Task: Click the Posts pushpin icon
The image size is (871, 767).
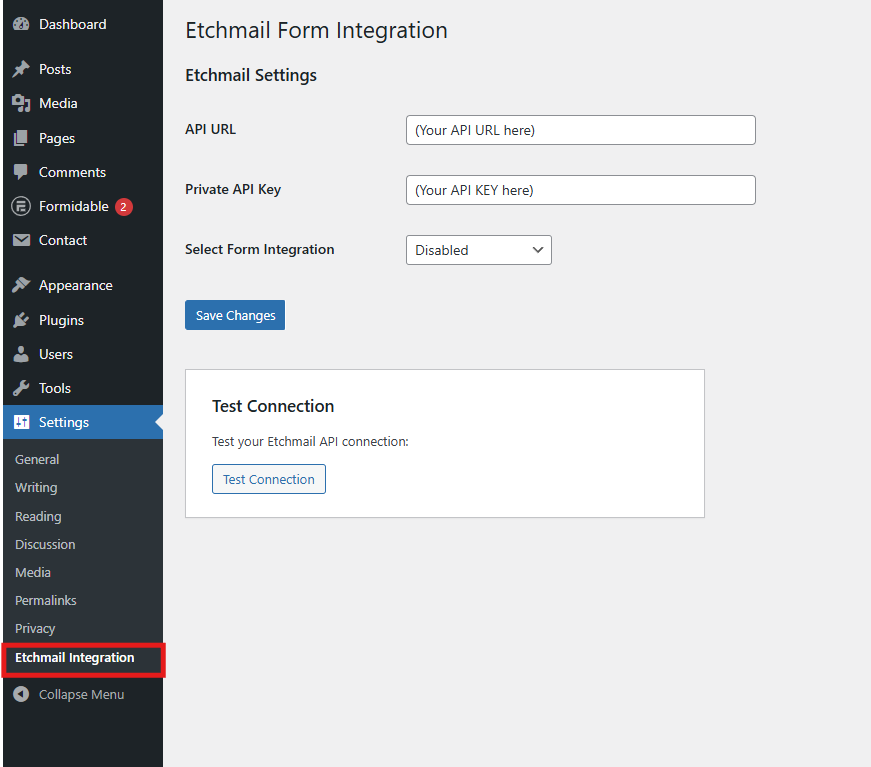Action: [x=21, y=69]
